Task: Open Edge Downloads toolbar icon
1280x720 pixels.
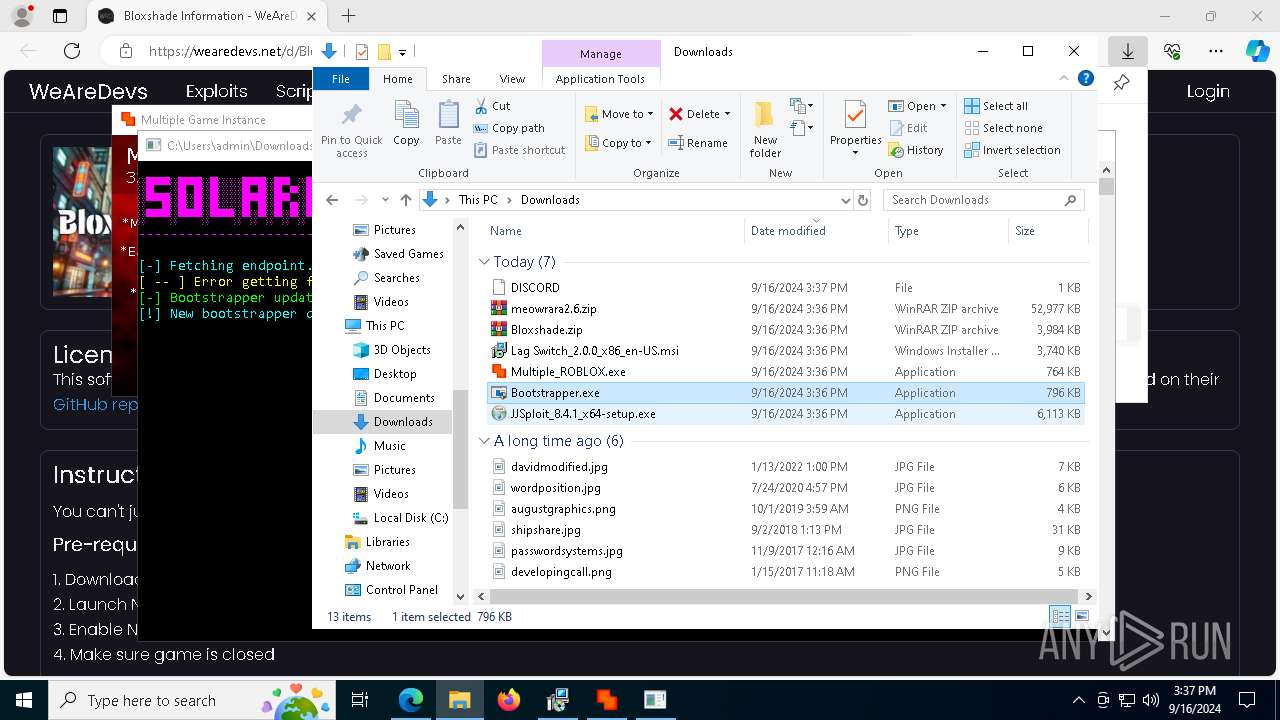Action: click(x=1128, y=51)
